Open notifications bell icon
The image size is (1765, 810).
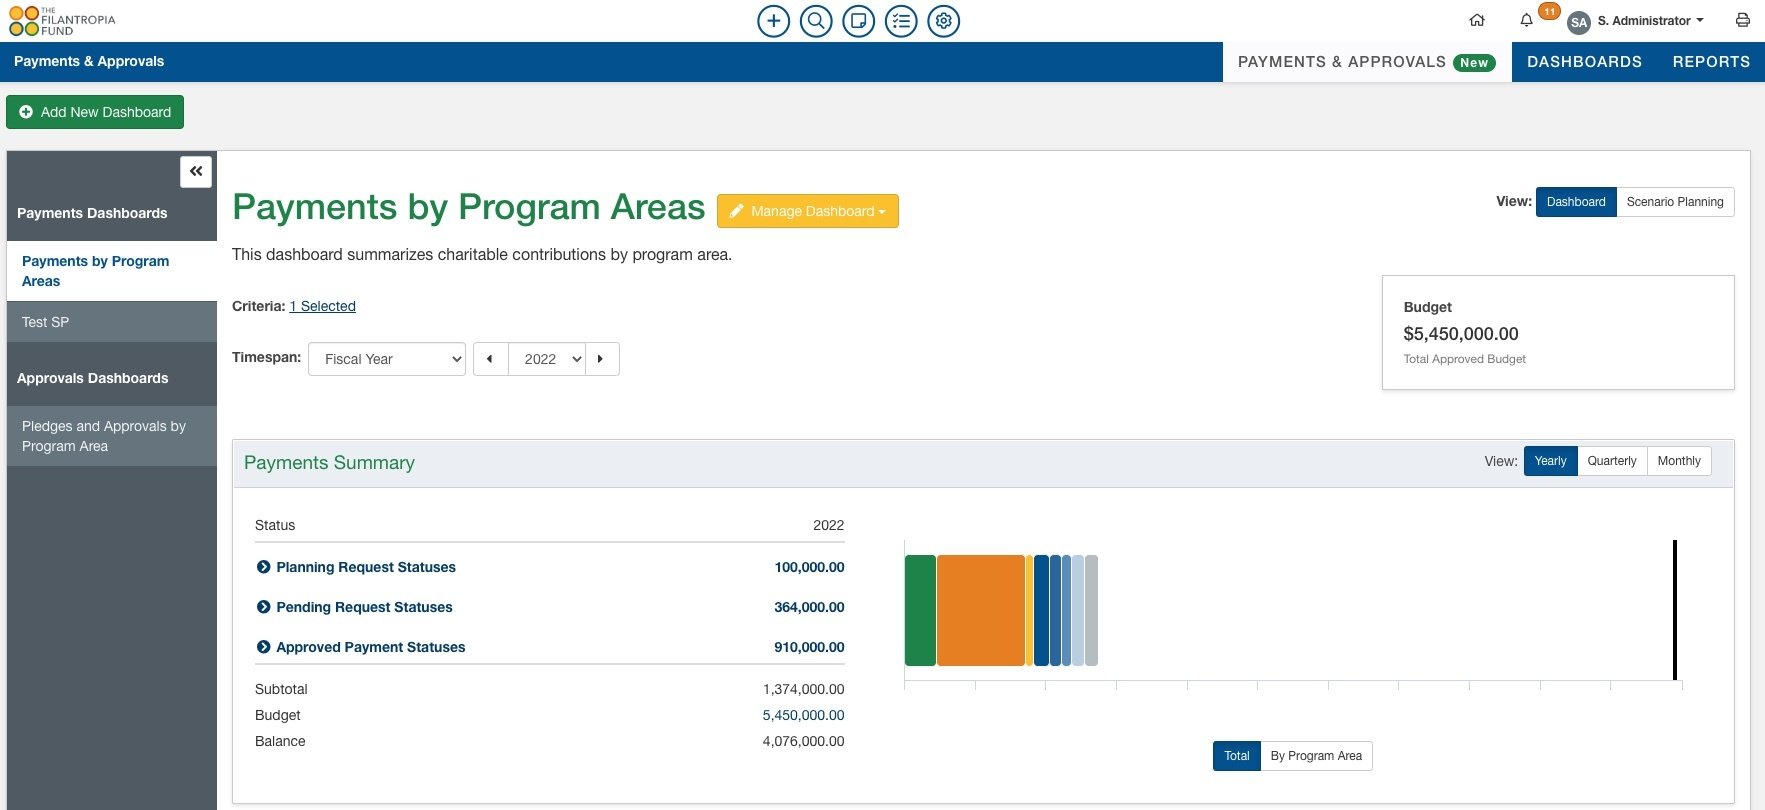1526,21
